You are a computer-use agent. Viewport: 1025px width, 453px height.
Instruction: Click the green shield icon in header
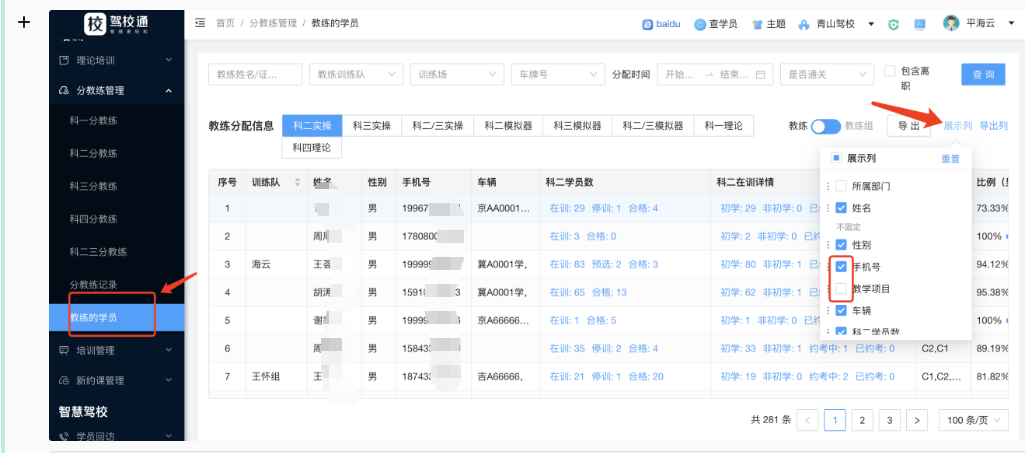(x=893, y=23)
